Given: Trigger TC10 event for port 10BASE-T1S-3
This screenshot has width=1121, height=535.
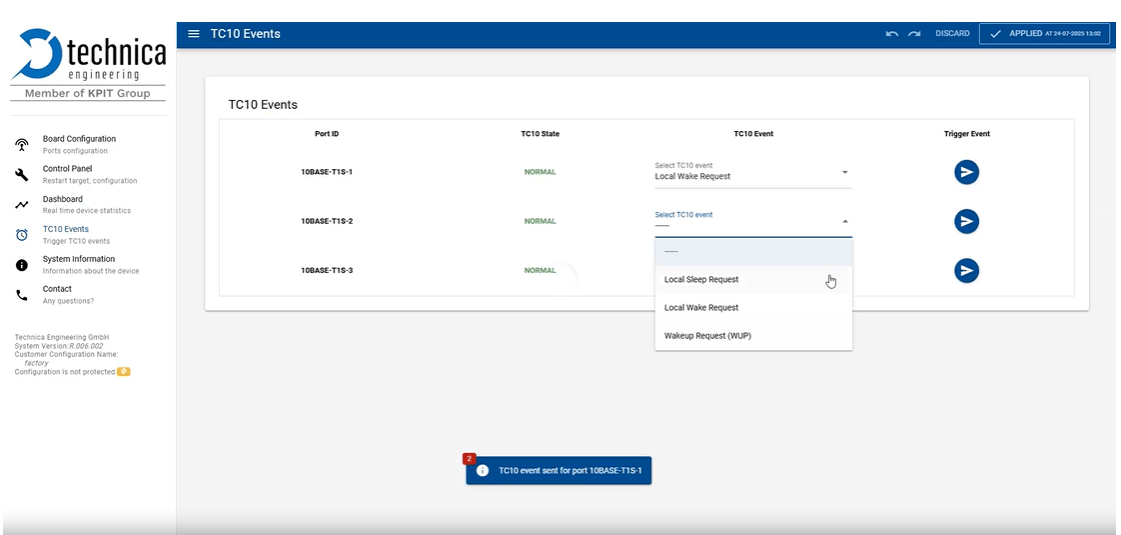Looking at the screenshot, I should click(966, 270).
